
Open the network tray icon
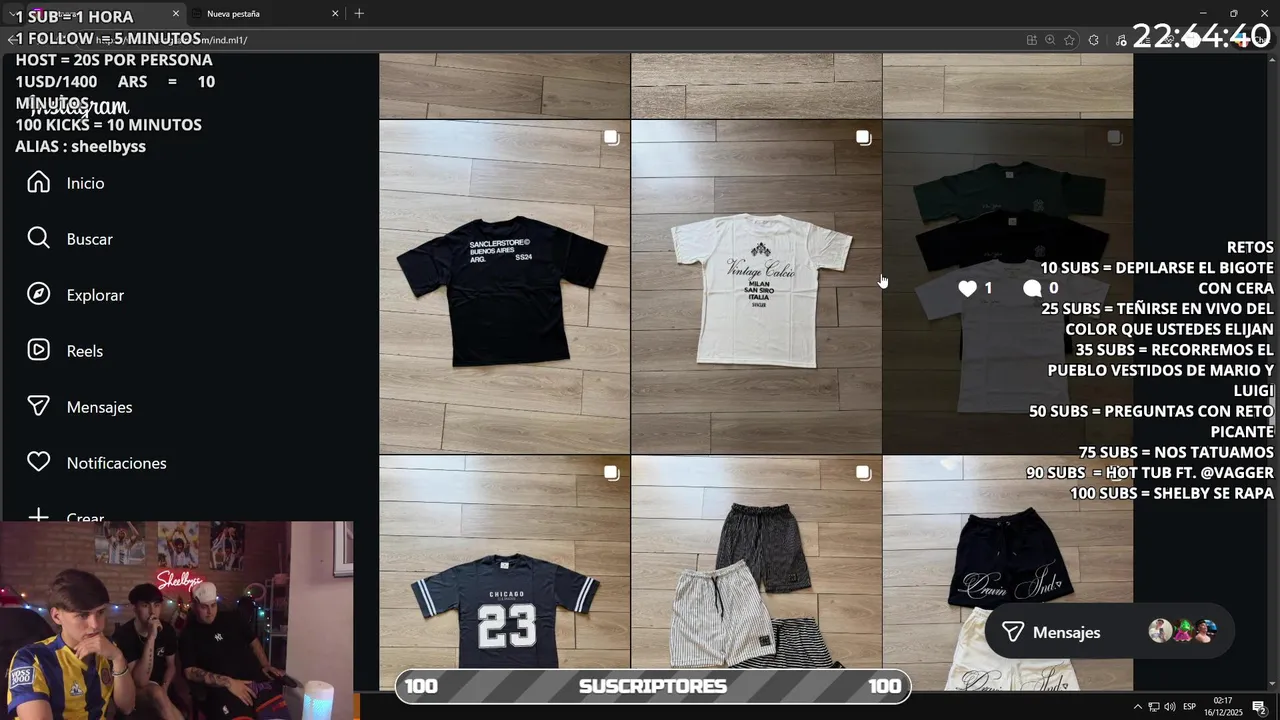pyautogui.click(x=1153, y=707)
